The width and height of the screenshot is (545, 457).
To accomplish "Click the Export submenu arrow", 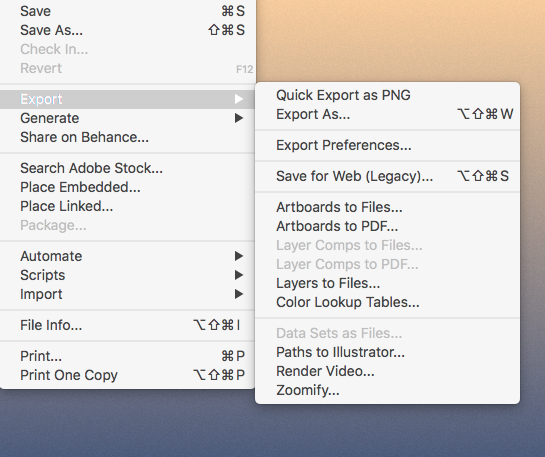I will (239, 99).
